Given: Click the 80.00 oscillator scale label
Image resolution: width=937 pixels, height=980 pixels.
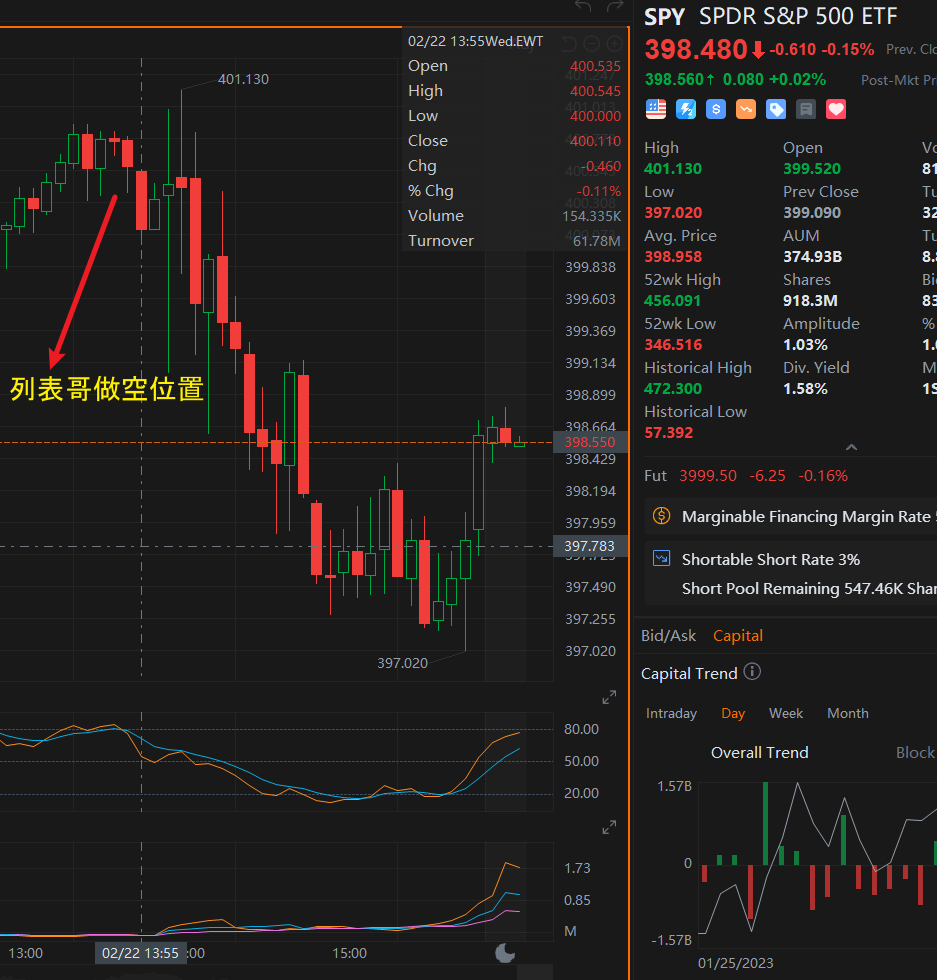Looking at the screenshot, I should pos(581,729).
